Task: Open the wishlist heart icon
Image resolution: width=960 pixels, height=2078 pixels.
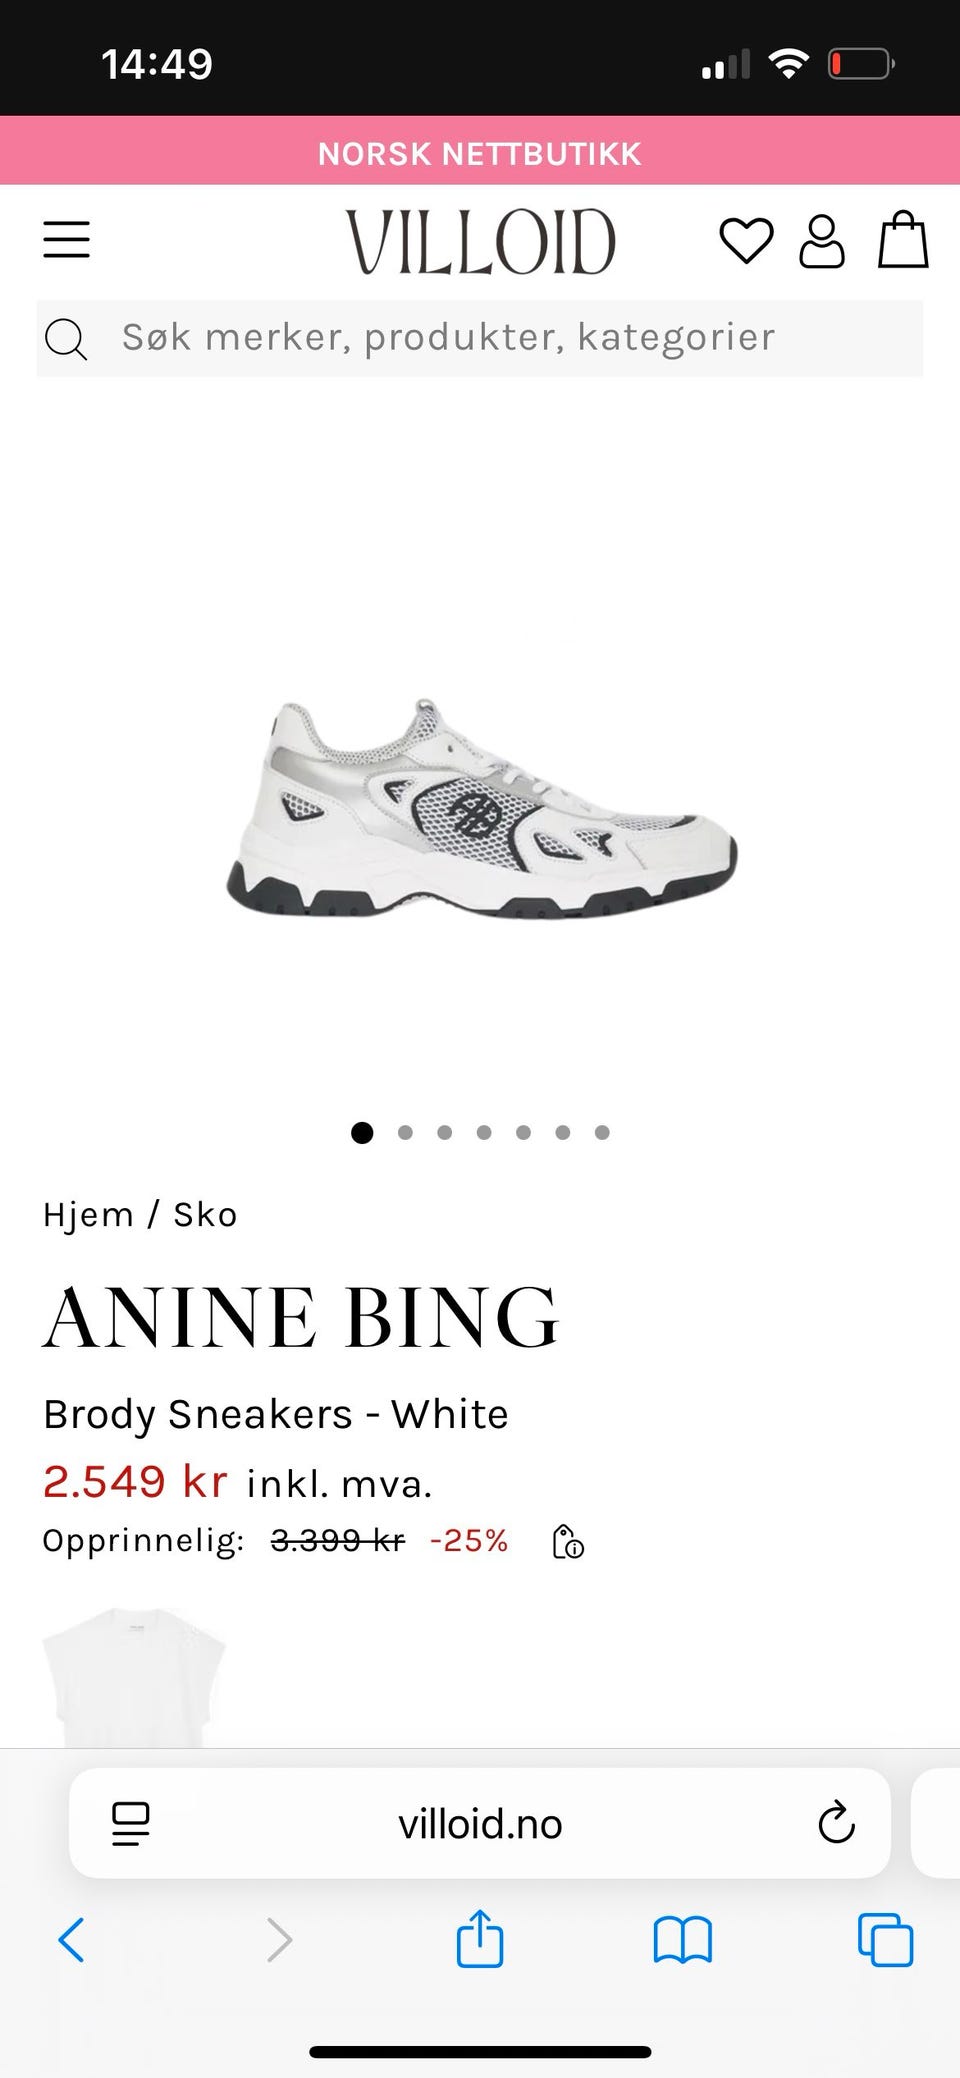Action: coord(746,241)
